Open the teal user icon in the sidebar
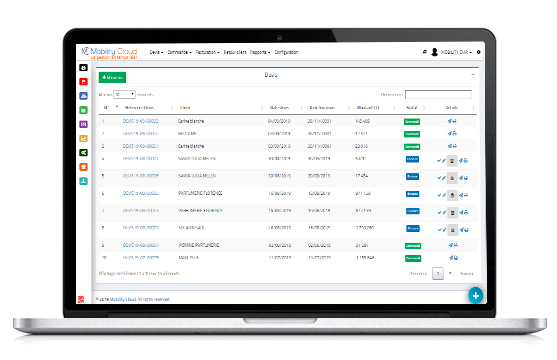557x360 pixels. point(83,181)
